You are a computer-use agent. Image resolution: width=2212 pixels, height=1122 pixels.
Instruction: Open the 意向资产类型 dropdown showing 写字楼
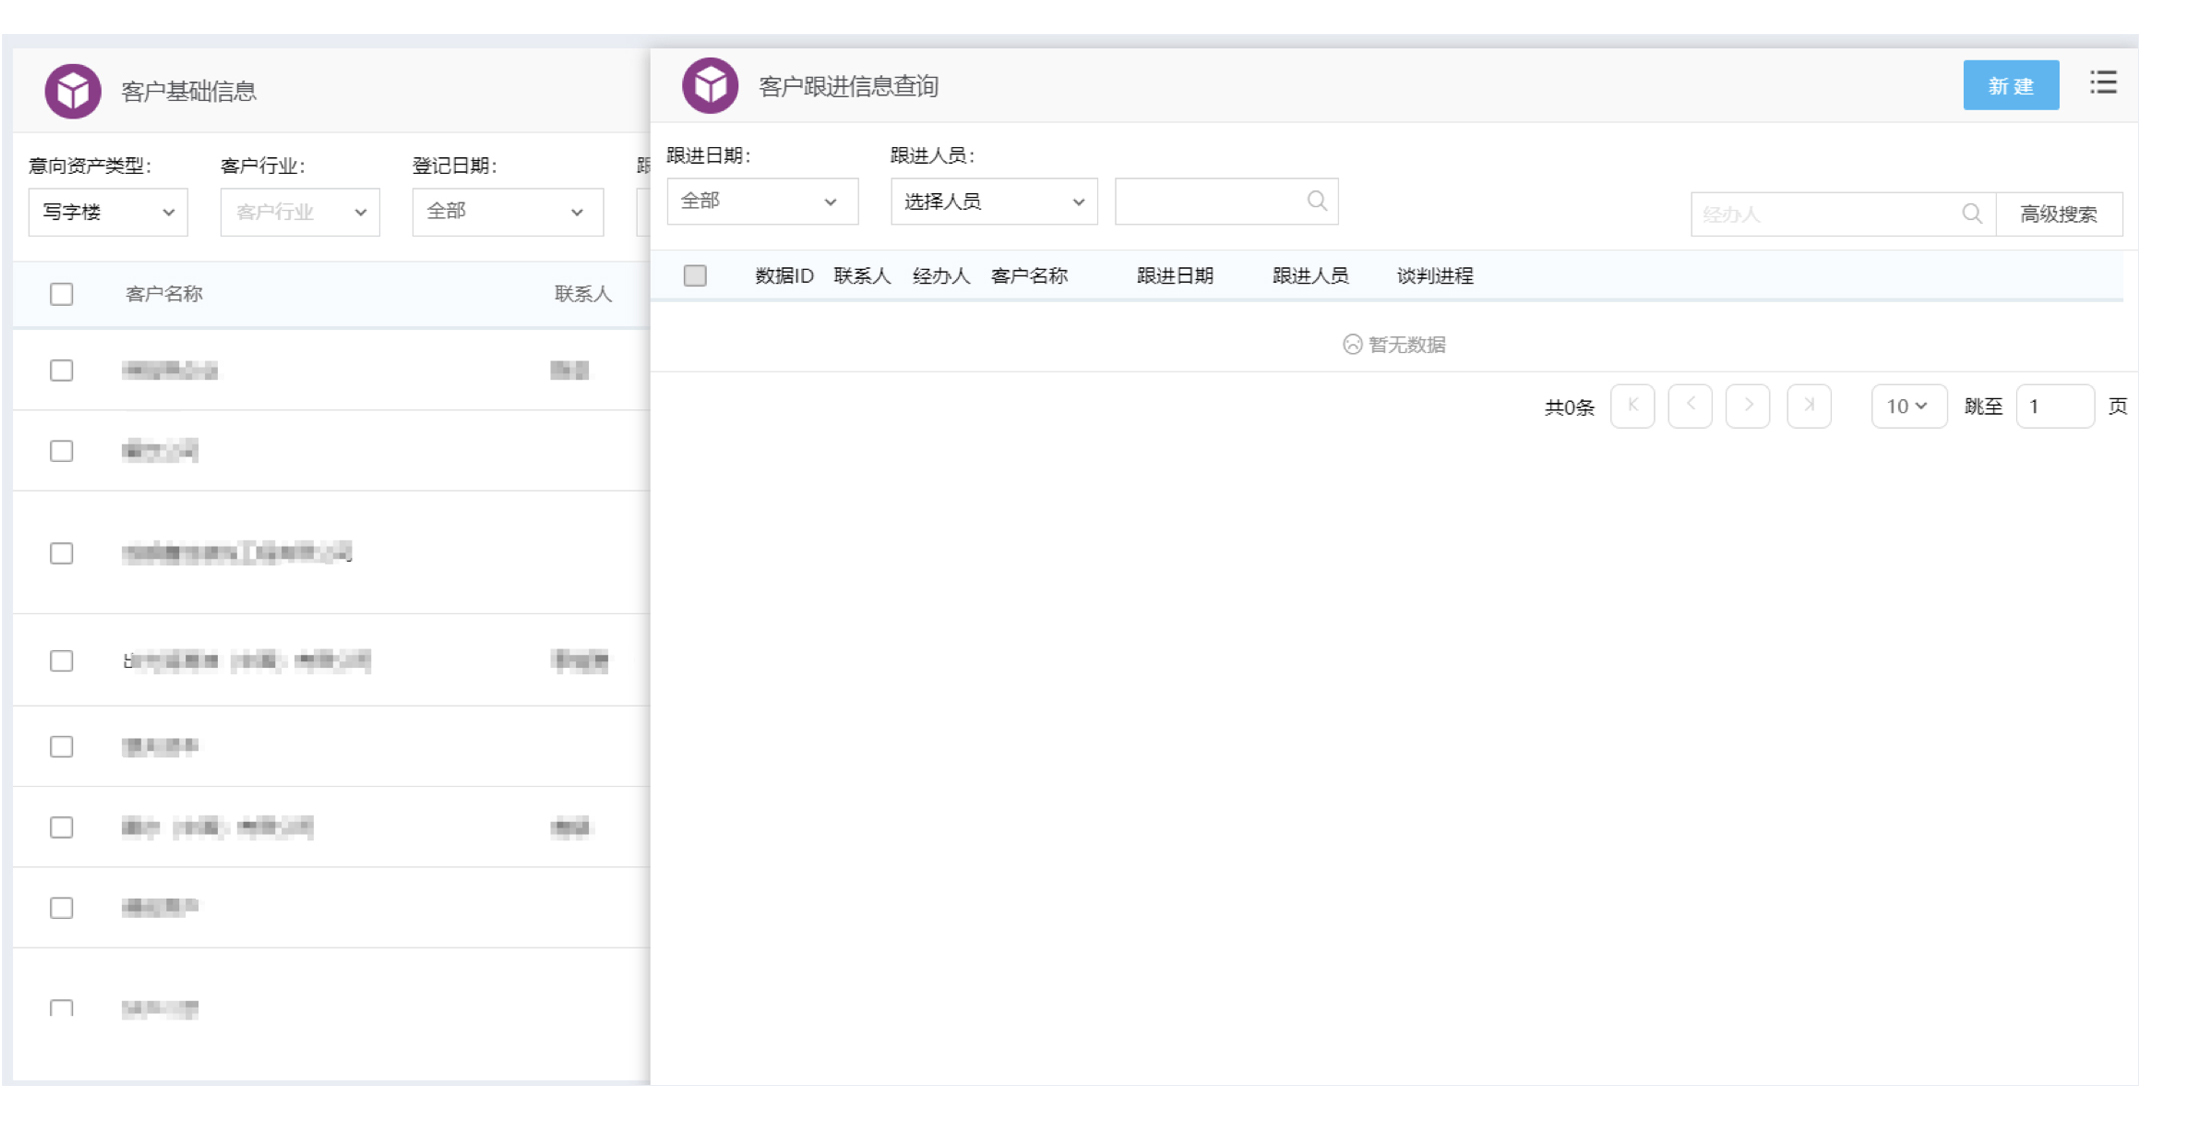tap(108, 212)
